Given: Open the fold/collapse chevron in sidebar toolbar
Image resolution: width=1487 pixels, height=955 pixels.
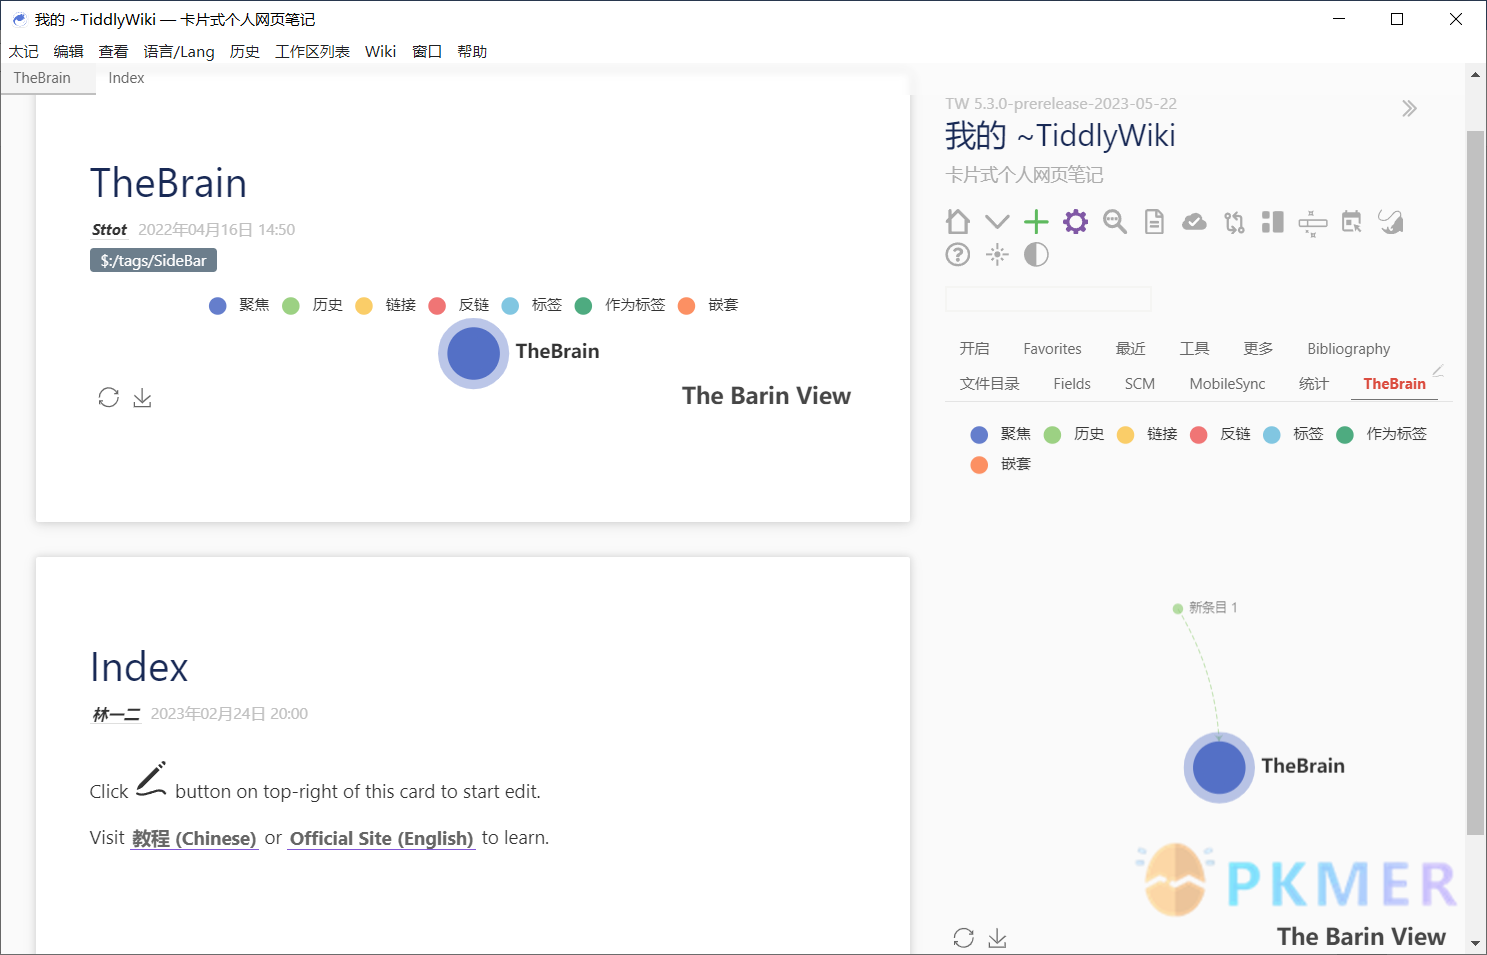Looking at the screenshot, I should click(x=997, y=221).
